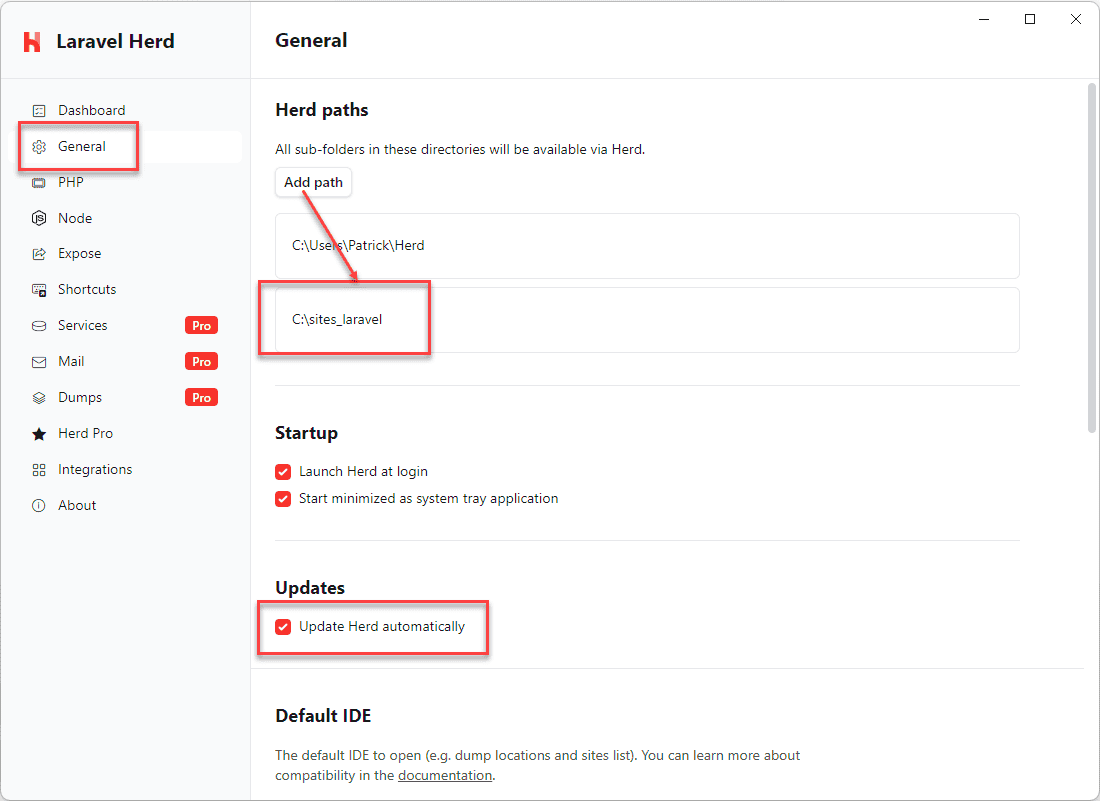Click the Herd Pro star icon
The width and height of the screenshot is (1100, 801).
pos(39,433)
